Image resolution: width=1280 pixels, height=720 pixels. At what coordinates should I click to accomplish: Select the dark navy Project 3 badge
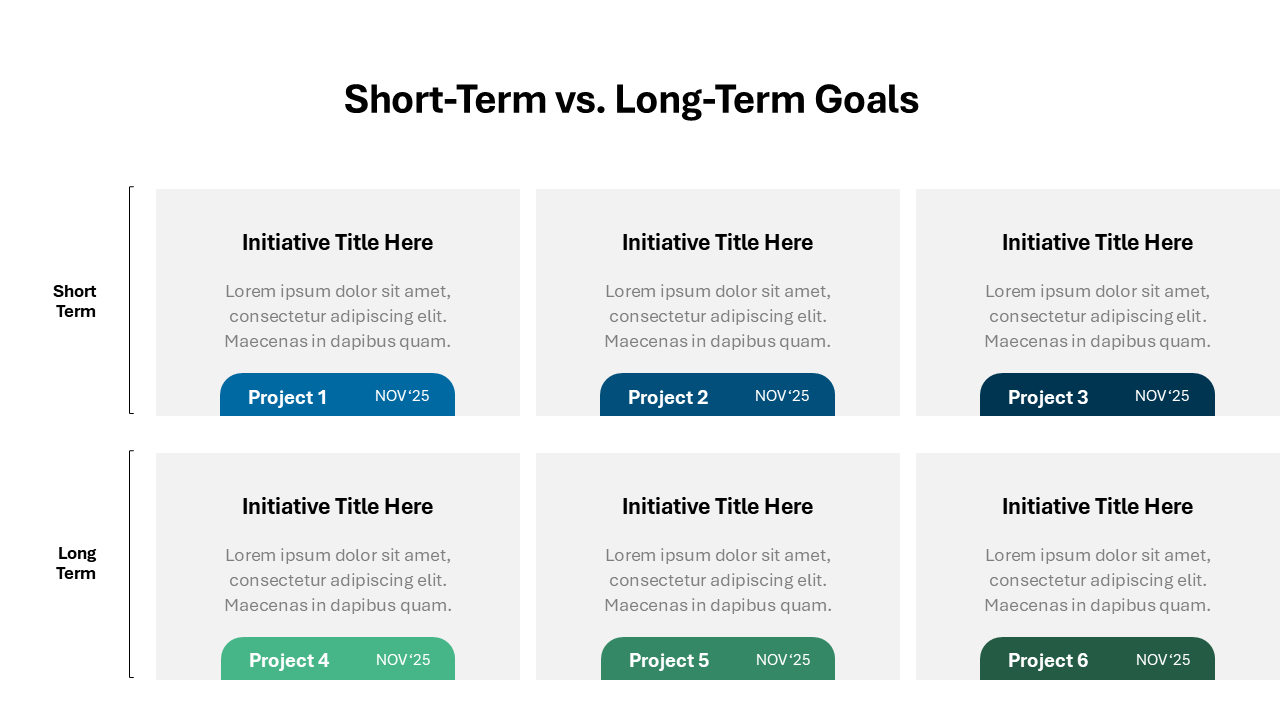tap(1097, 396)
